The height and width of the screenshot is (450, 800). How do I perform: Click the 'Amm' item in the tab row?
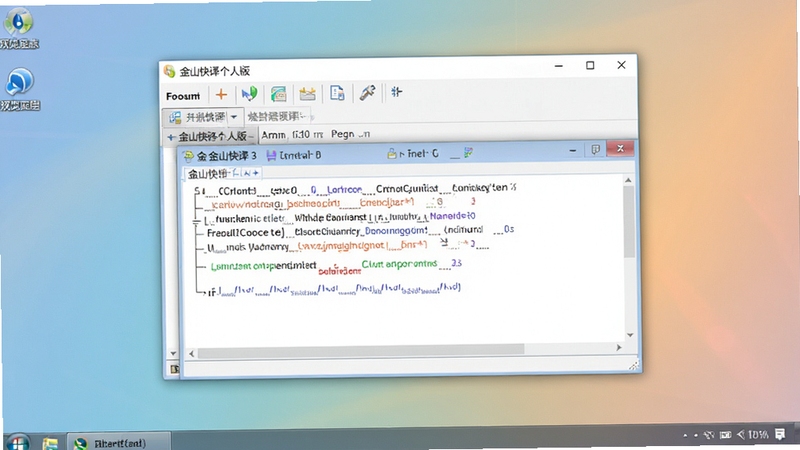pos(273,135)
